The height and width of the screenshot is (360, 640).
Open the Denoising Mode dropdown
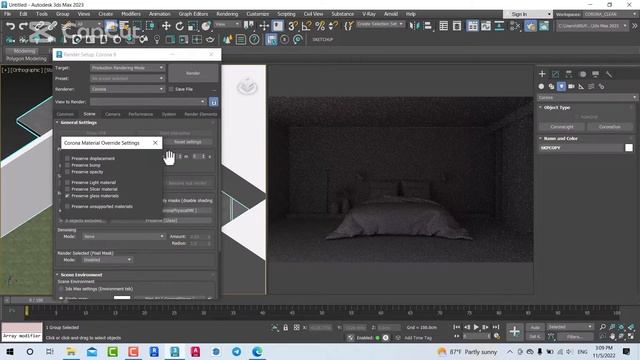coord(124,236)
